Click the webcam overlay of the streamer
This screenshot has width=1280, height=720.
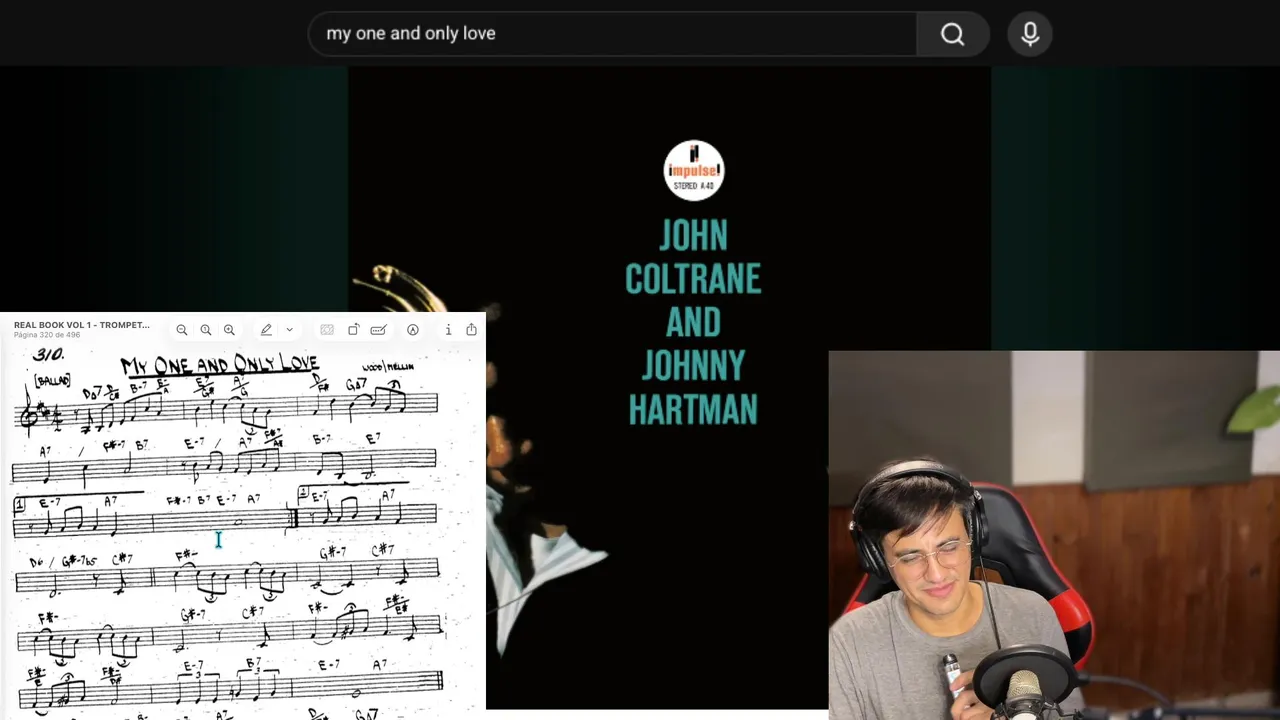(1054, 535)
